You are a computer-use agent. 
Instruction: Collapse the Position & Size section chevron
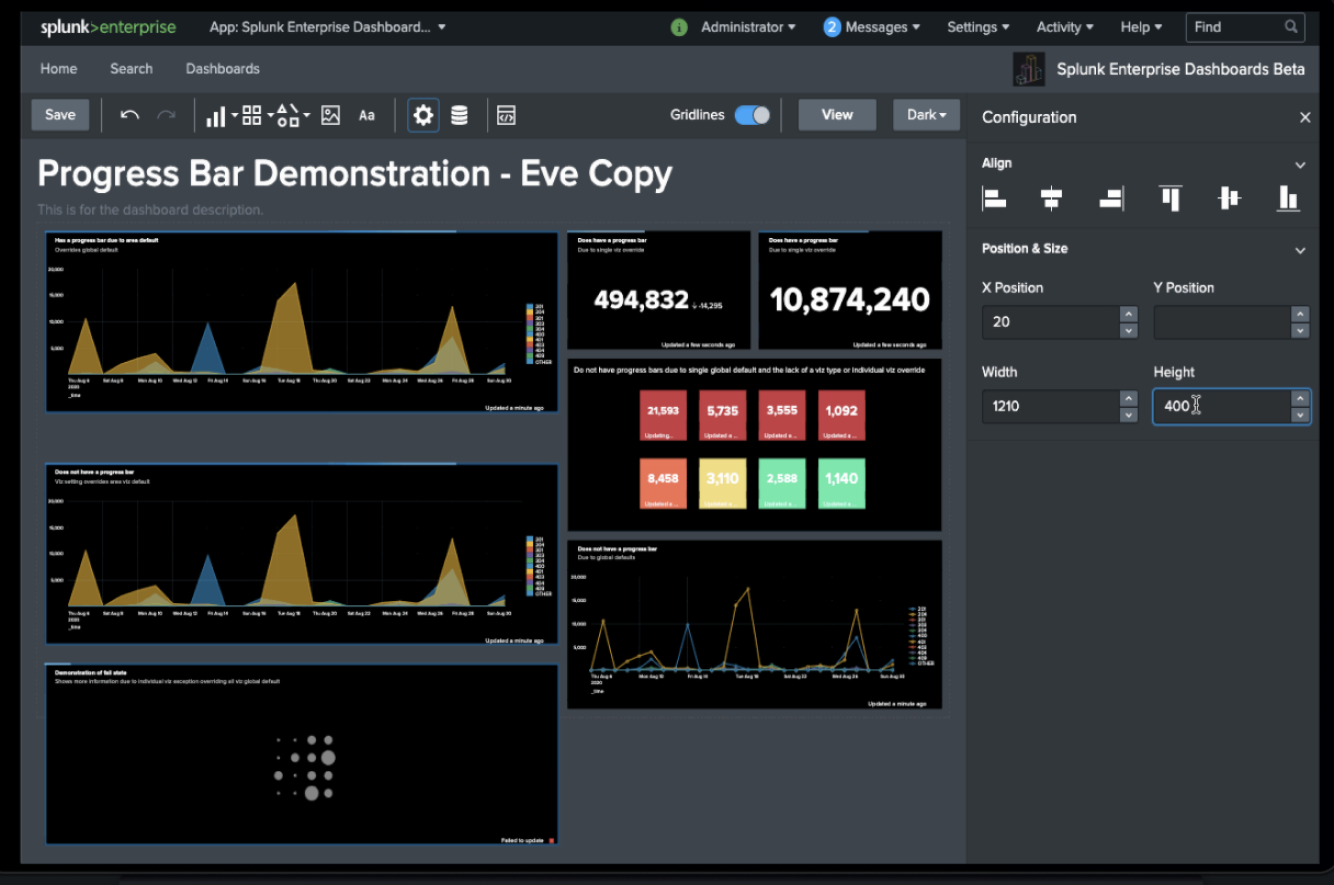coord(1300,250)
